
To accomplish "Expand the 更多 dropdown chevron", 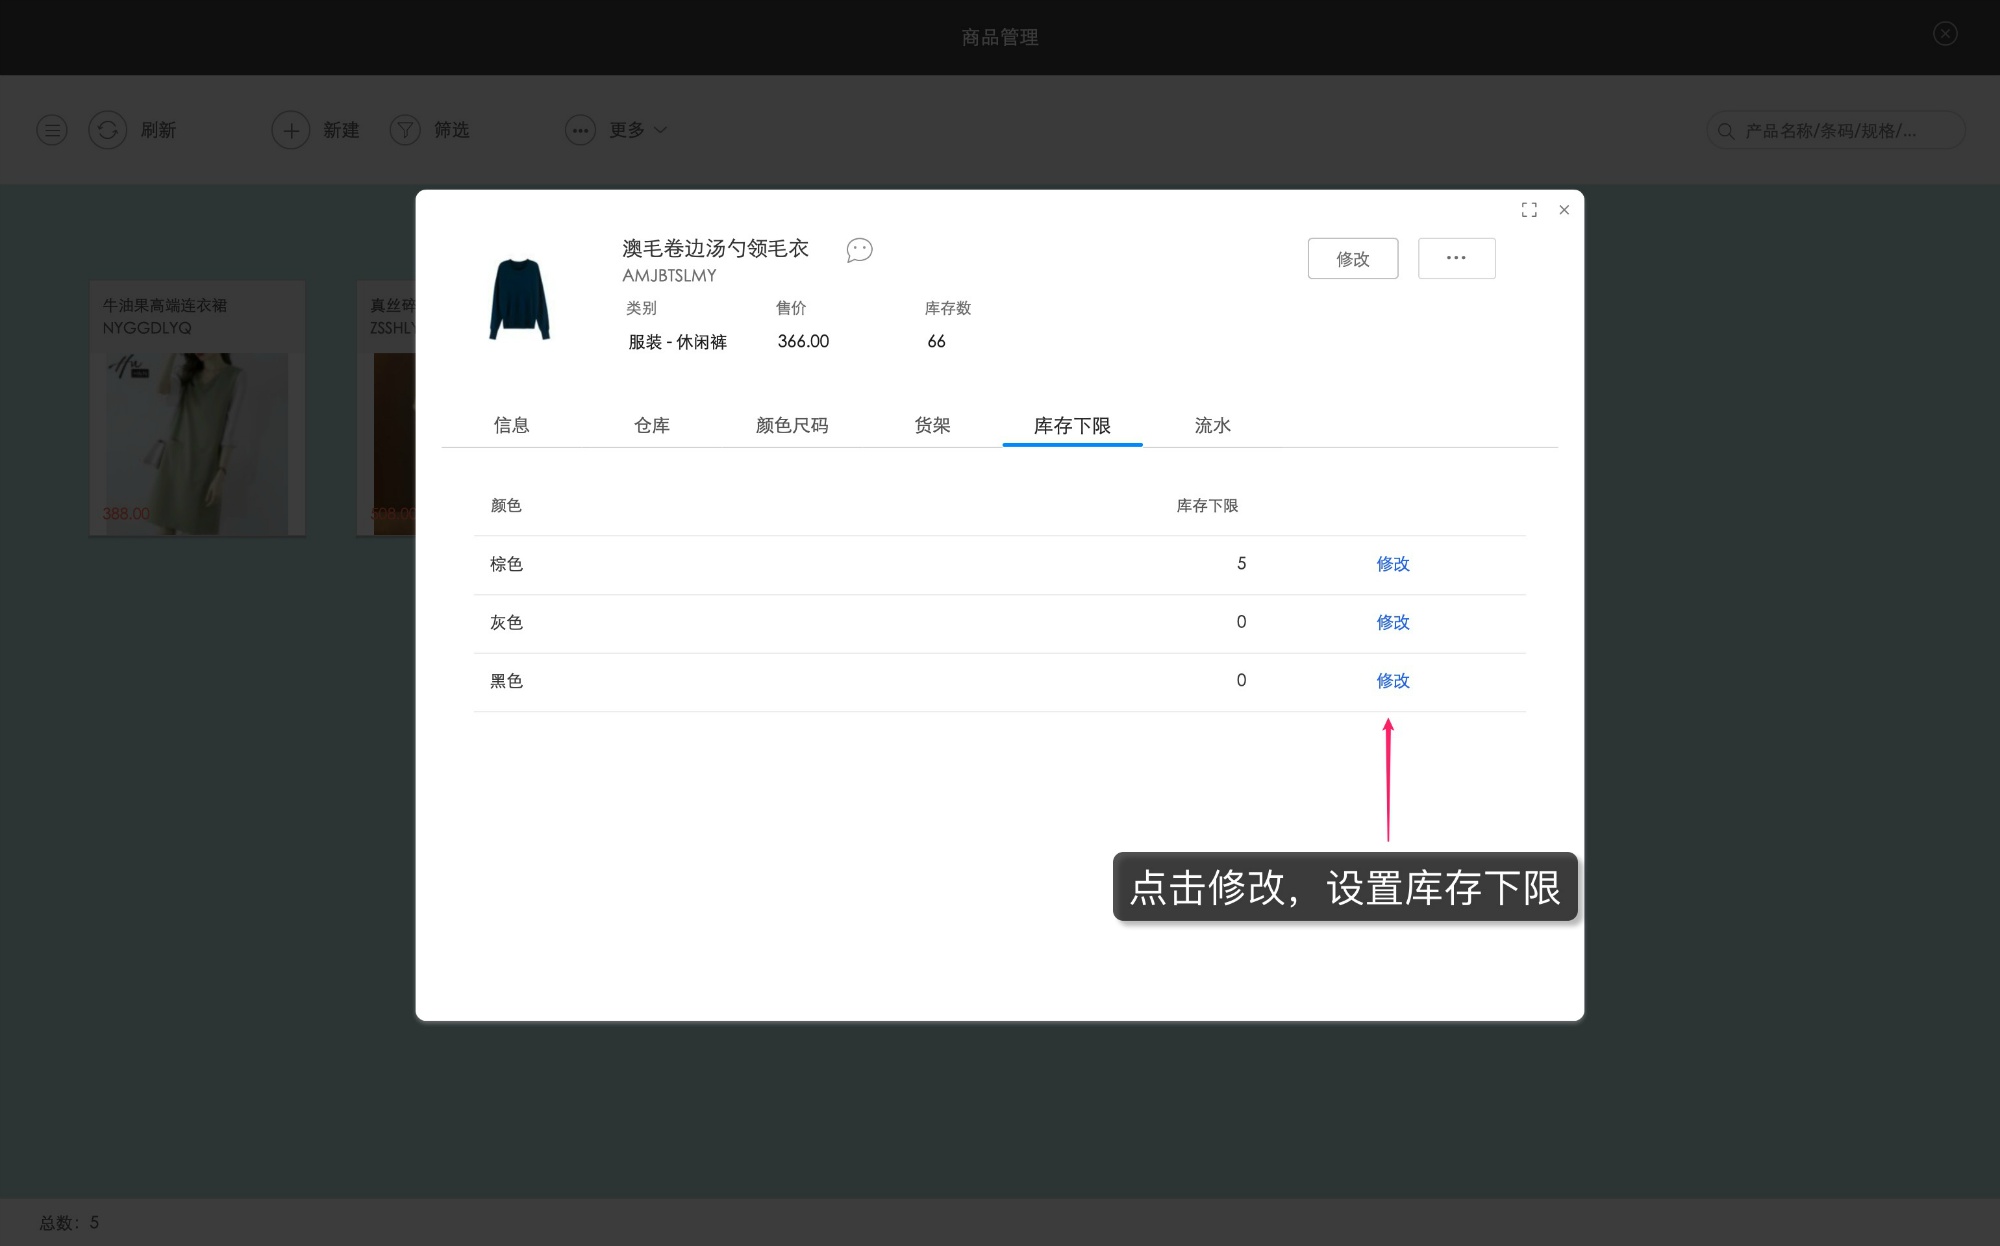I will (x=660, y=130).
